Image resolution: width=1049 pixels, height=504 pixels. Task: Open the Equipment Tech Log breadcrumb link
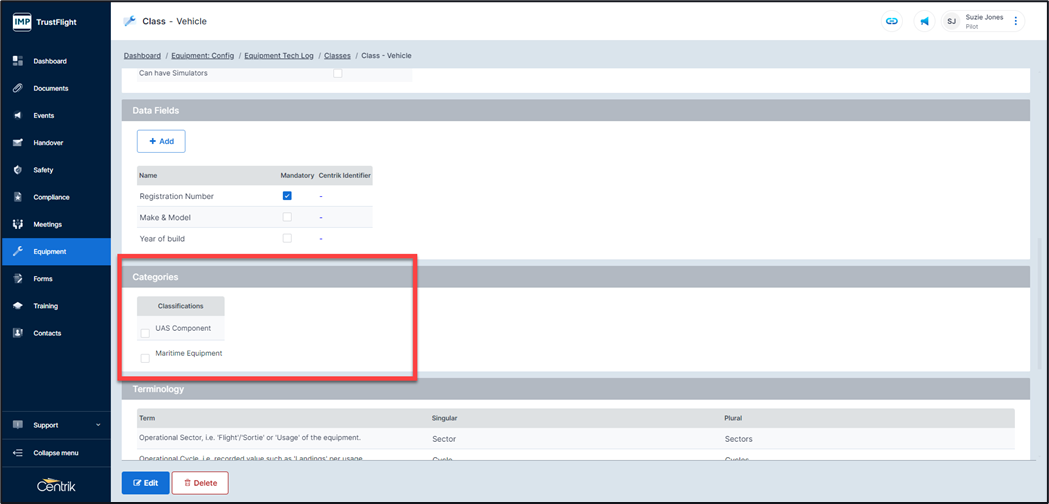click(279, 56)
